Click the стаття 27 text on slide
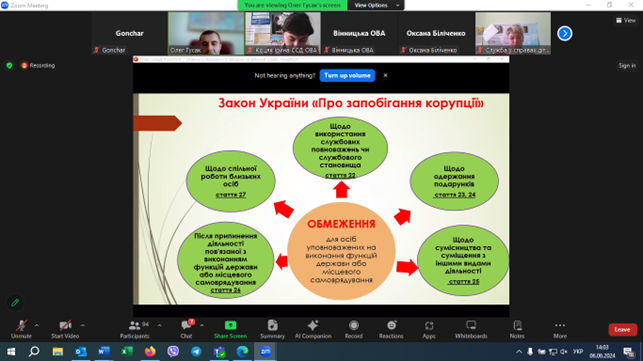Screen dimensions: 643x361 pos(230,194)
